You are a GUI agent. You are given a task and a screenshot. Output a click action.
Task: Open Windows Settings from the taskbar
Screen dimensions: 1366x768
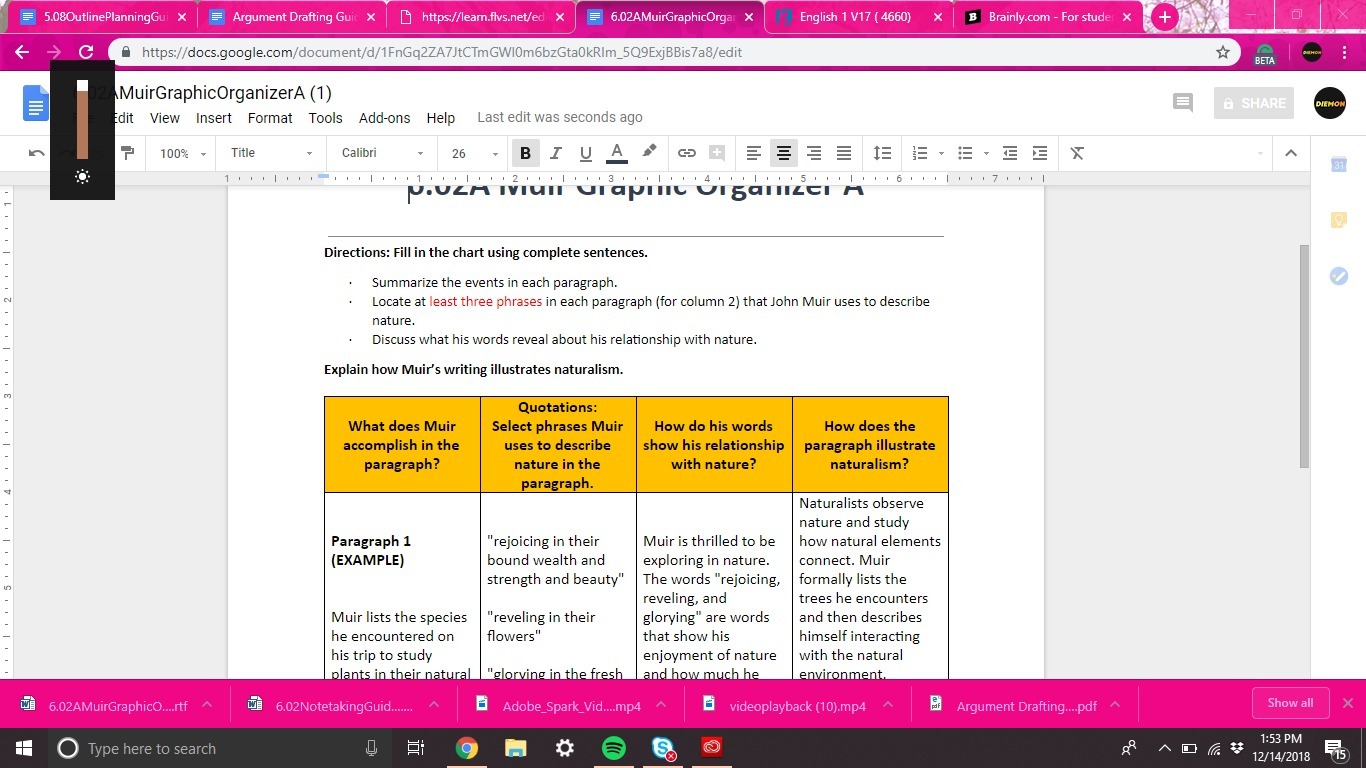(564, 748)
